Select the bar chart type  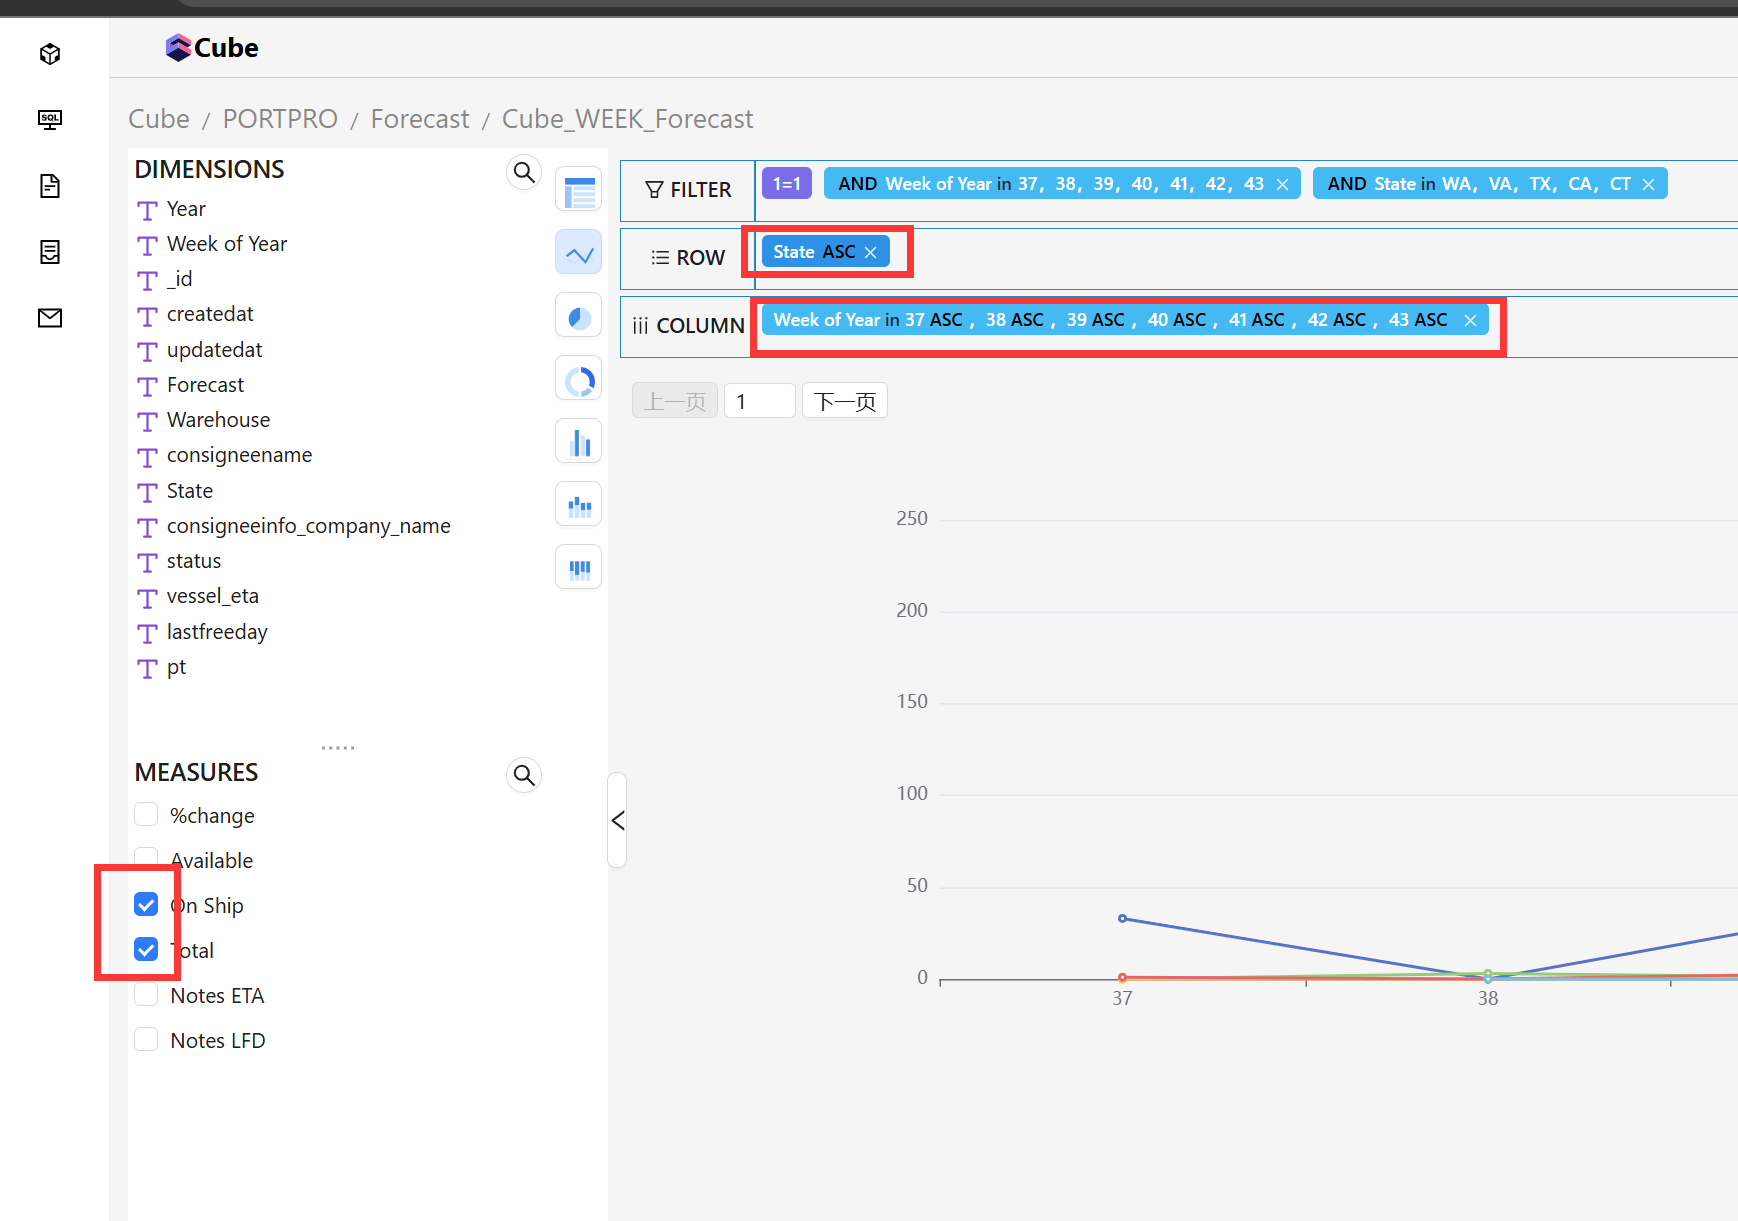pyautogui.click(x=579, y=442)
